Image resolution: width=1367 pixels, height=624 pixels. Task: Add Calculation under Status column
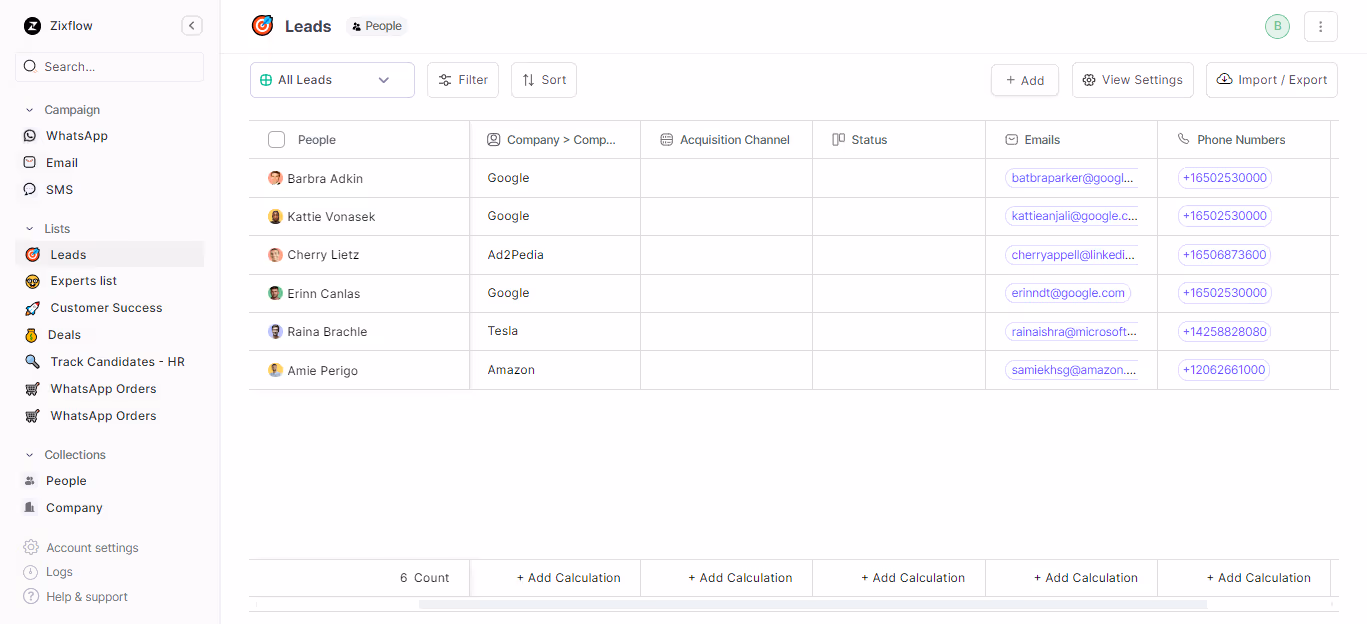point(913,578)
